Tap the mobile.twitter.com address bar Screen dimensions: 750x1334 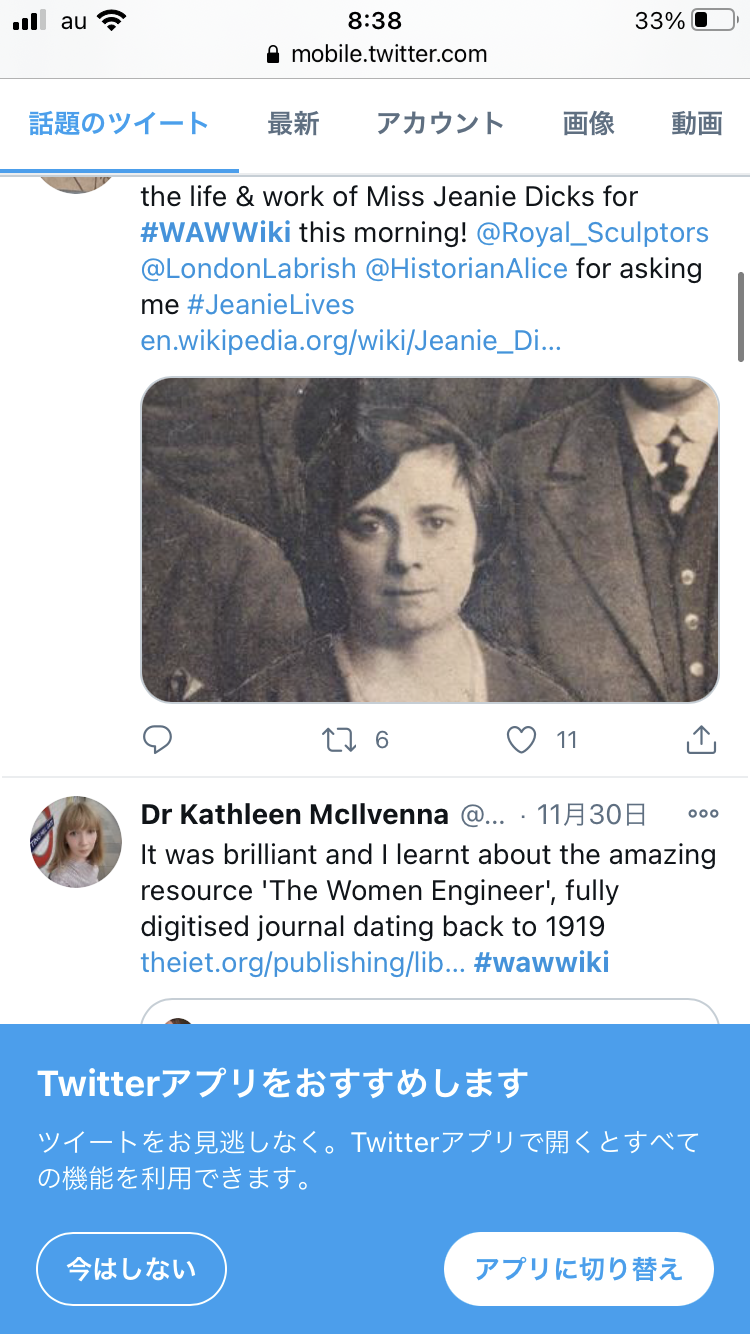388,54
